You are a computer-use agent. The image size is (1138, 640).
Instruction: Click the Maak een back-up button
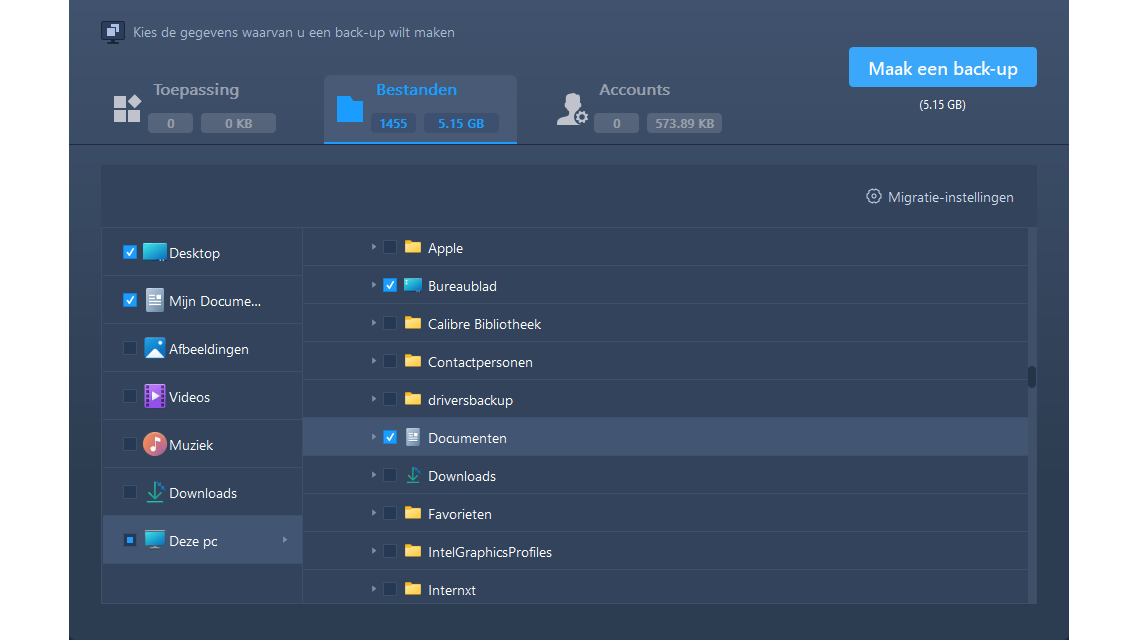[943, 67]
